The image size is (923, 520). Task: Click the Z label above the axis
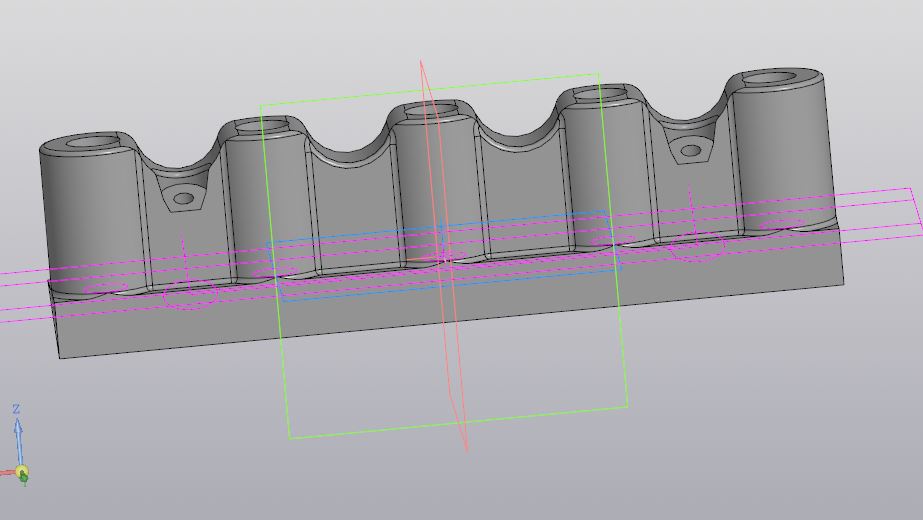point(17,409)
